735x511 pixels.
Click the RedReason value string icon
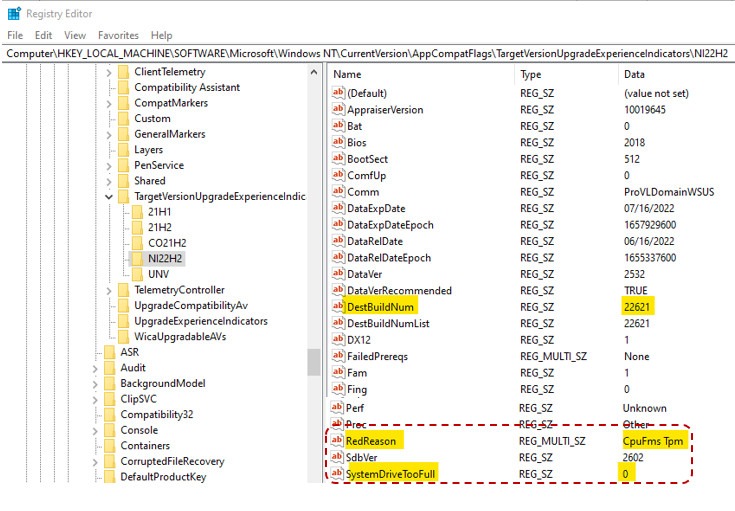[x=337, y=441]
